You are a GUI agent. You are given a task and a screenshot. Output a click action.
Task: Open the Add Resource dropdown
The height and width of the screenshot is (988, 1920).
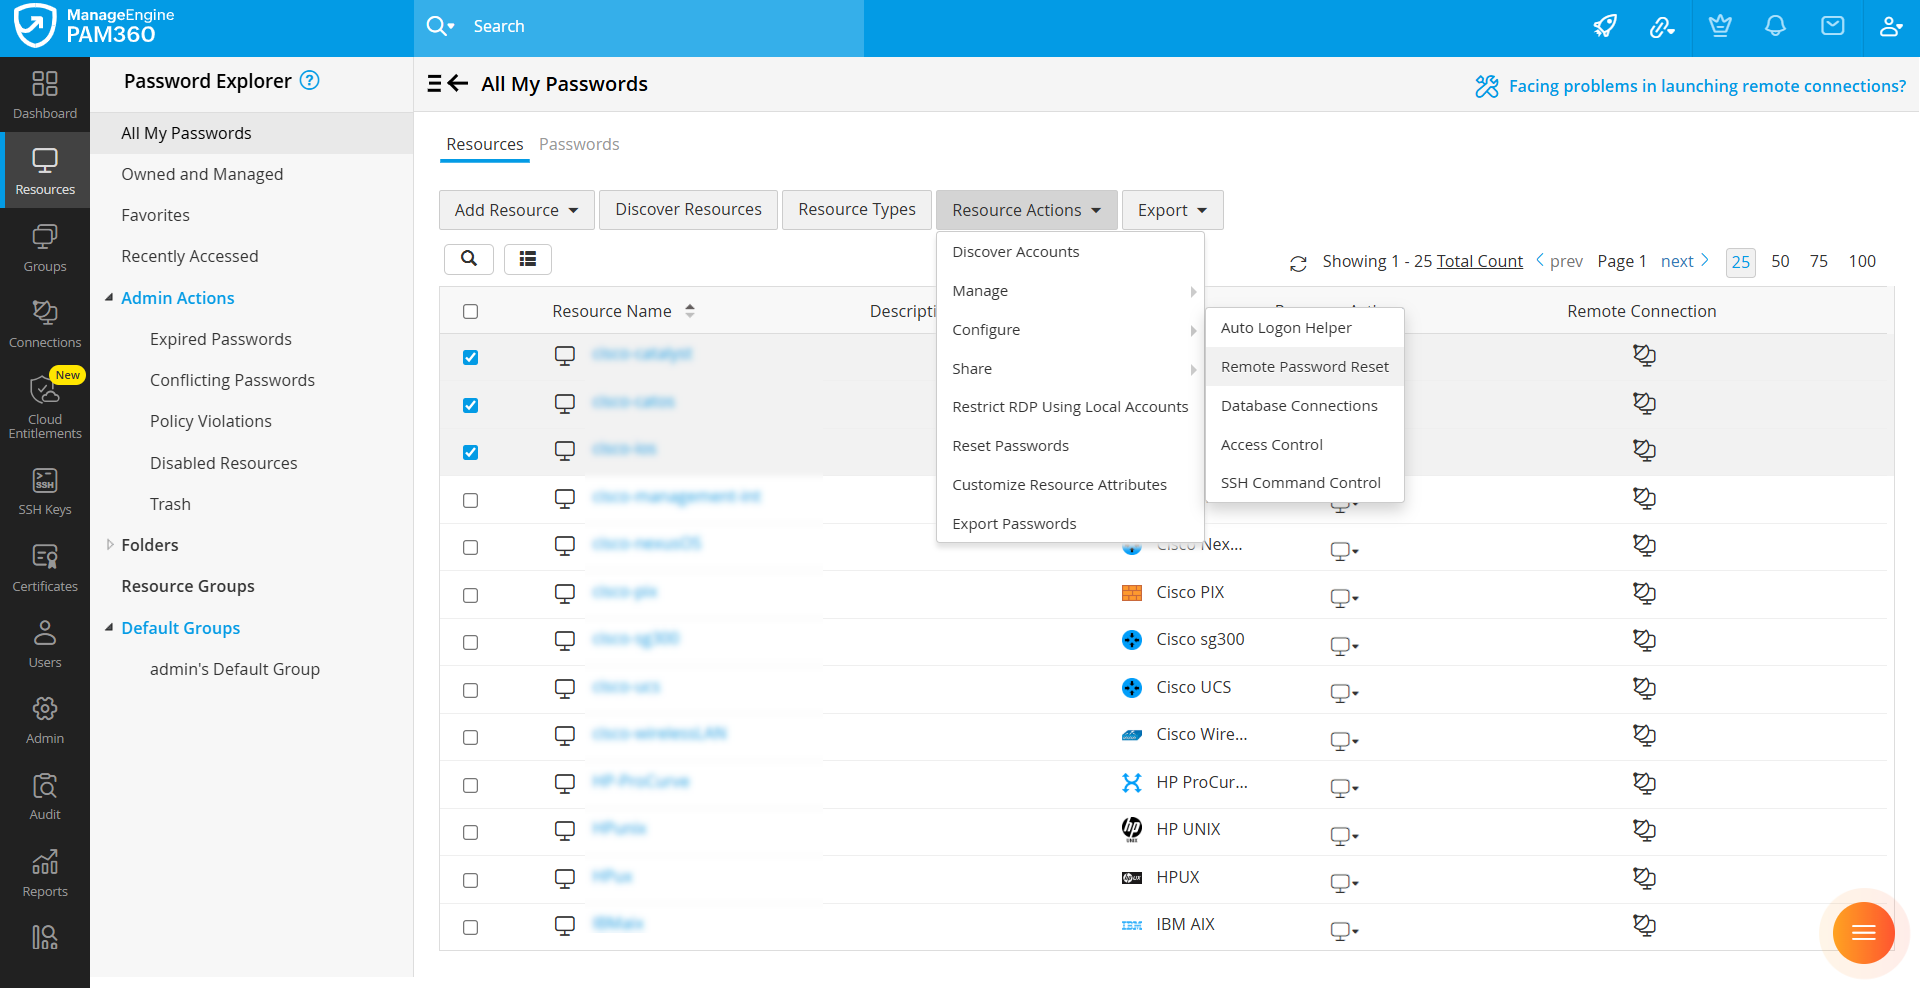[516, 210]
